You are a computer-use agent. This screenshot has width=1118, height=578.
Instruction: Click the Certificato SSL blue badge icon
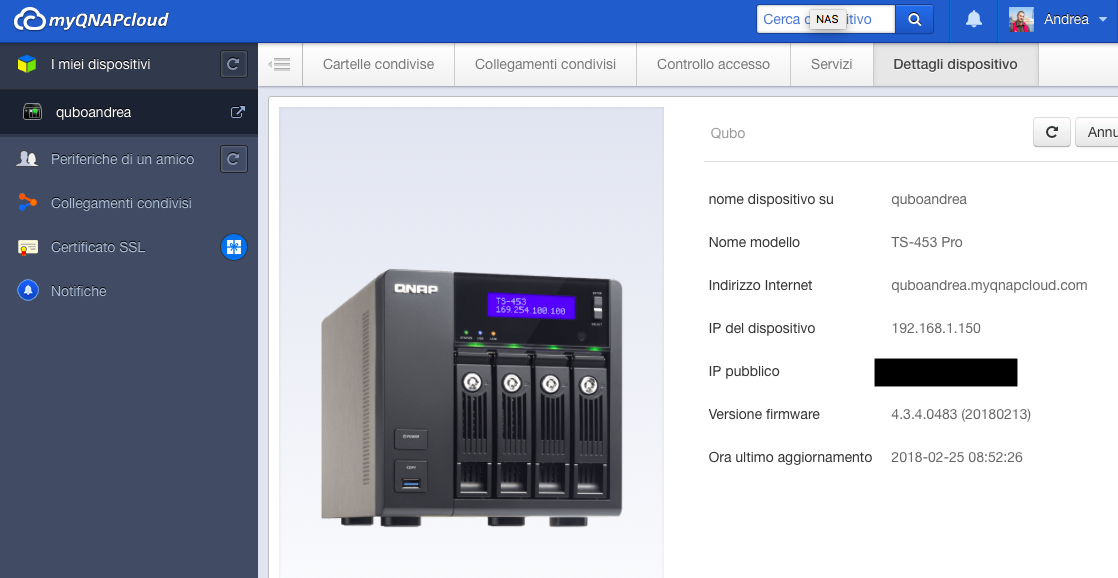(233, 247)
